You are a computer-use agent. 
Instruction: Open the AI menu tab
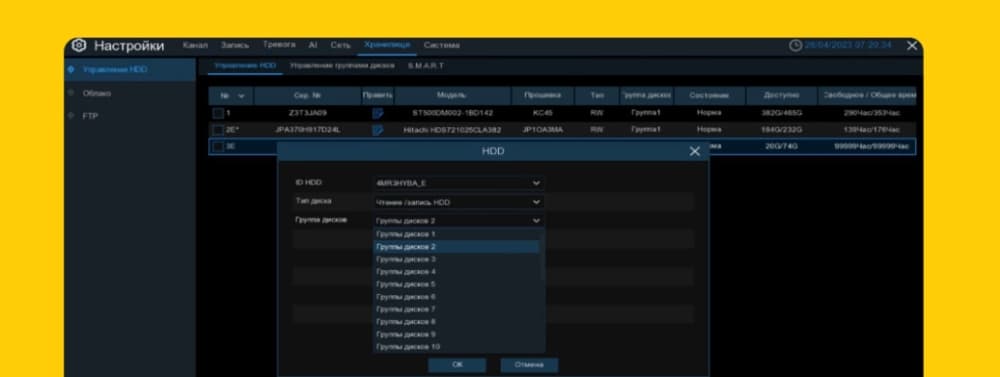coord(312,45)
